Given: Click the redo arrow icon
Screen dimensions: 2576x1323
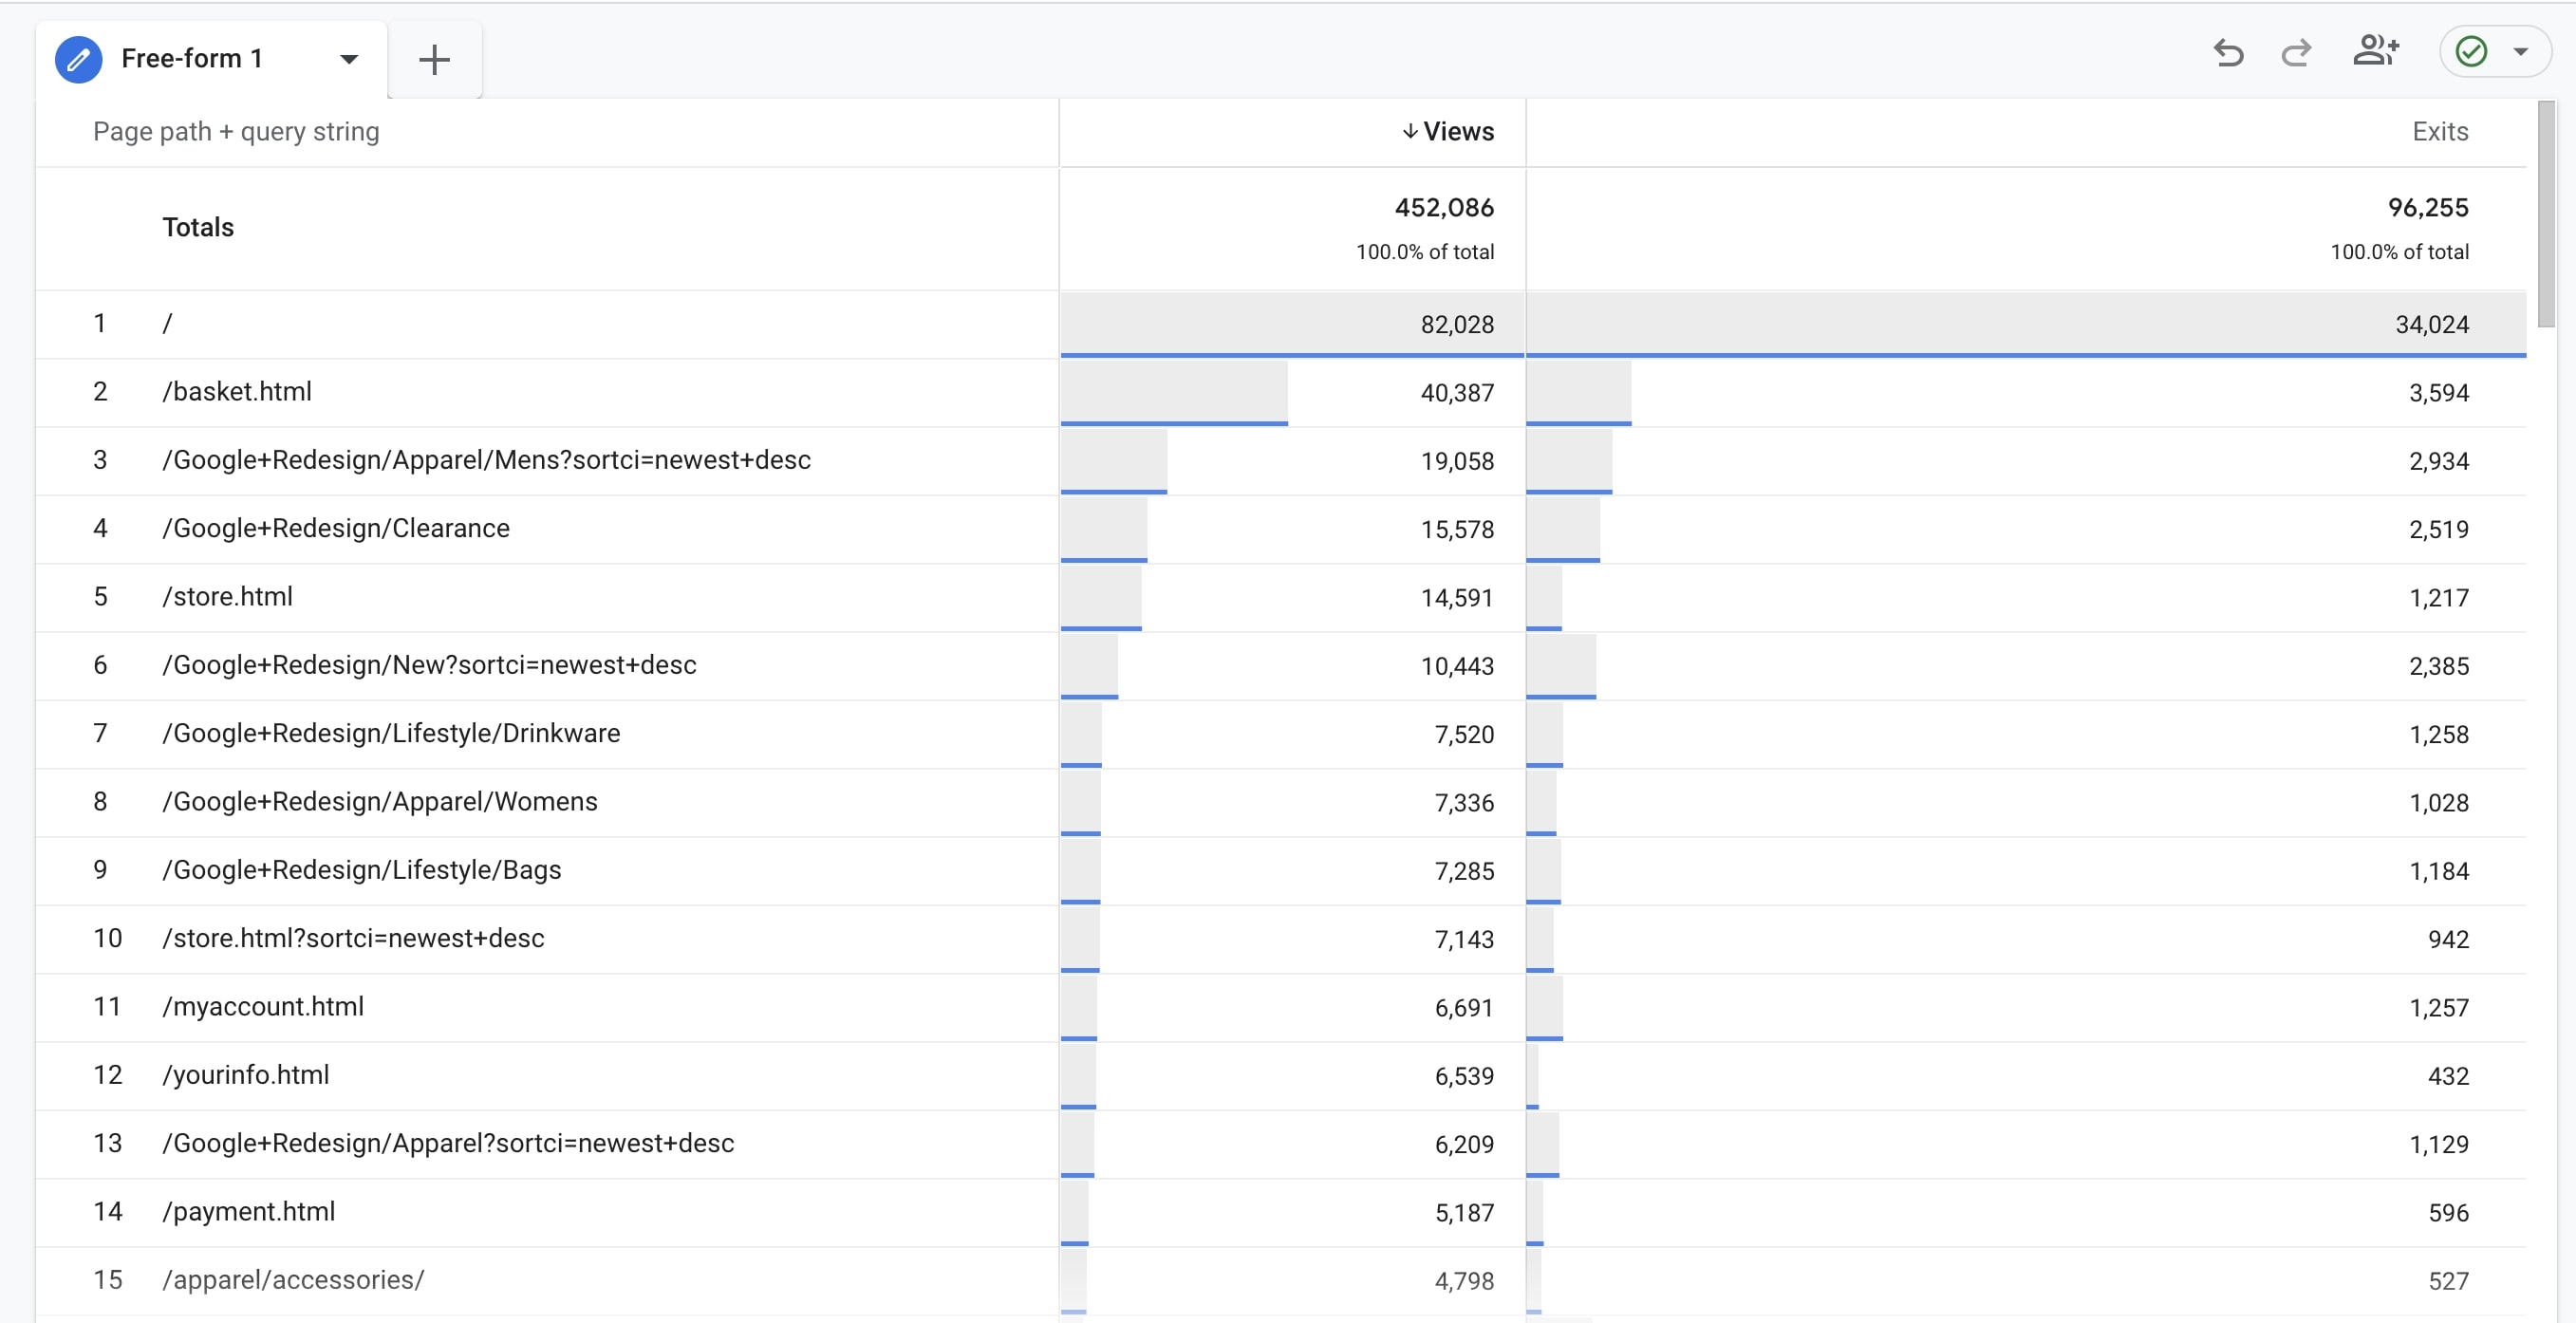Looking at the screenshot, I should click(2296, 52).
